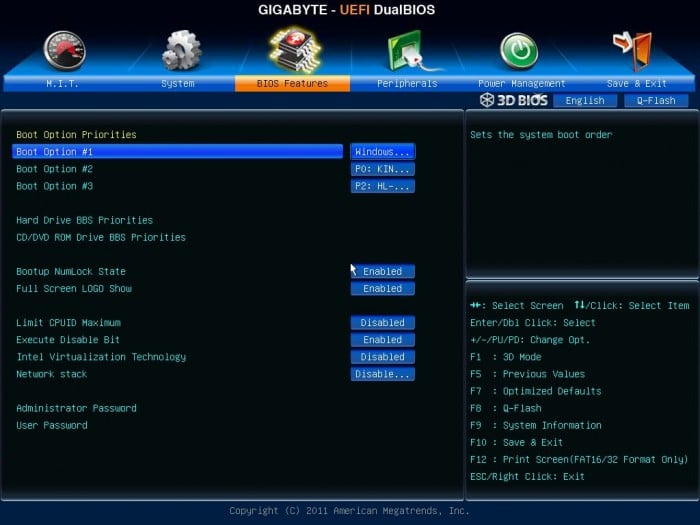The width and height of the screenshot is (700, 525).
Task: Open Boot Option #2 P0: KIN value
Action: click(383, 169)
